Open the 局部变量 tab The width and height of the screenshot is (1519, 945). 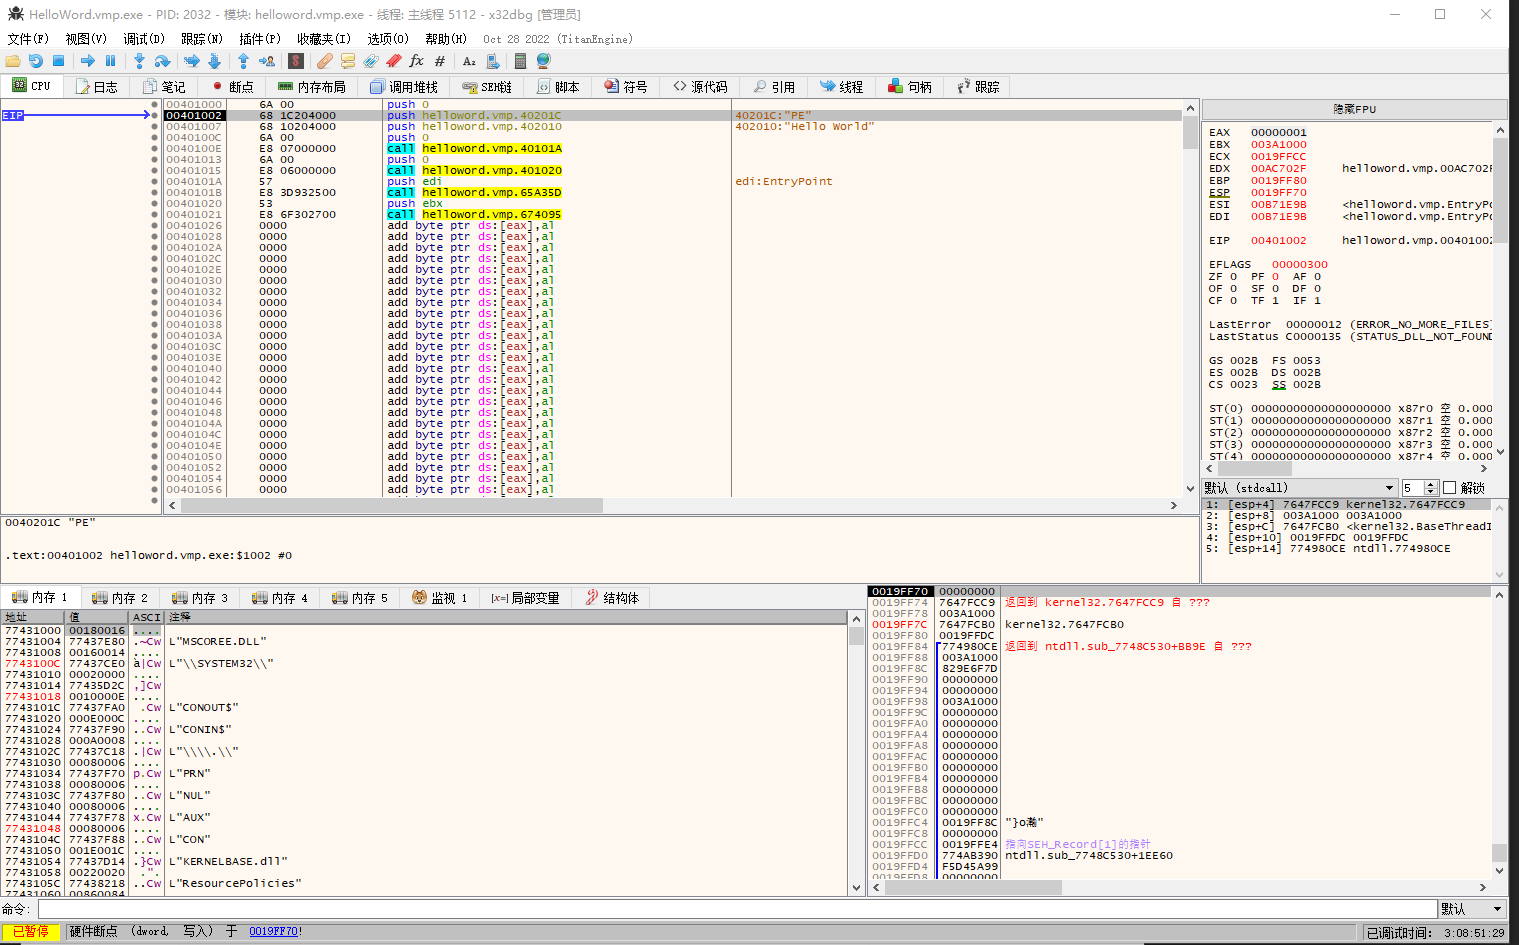pos(526,598)
